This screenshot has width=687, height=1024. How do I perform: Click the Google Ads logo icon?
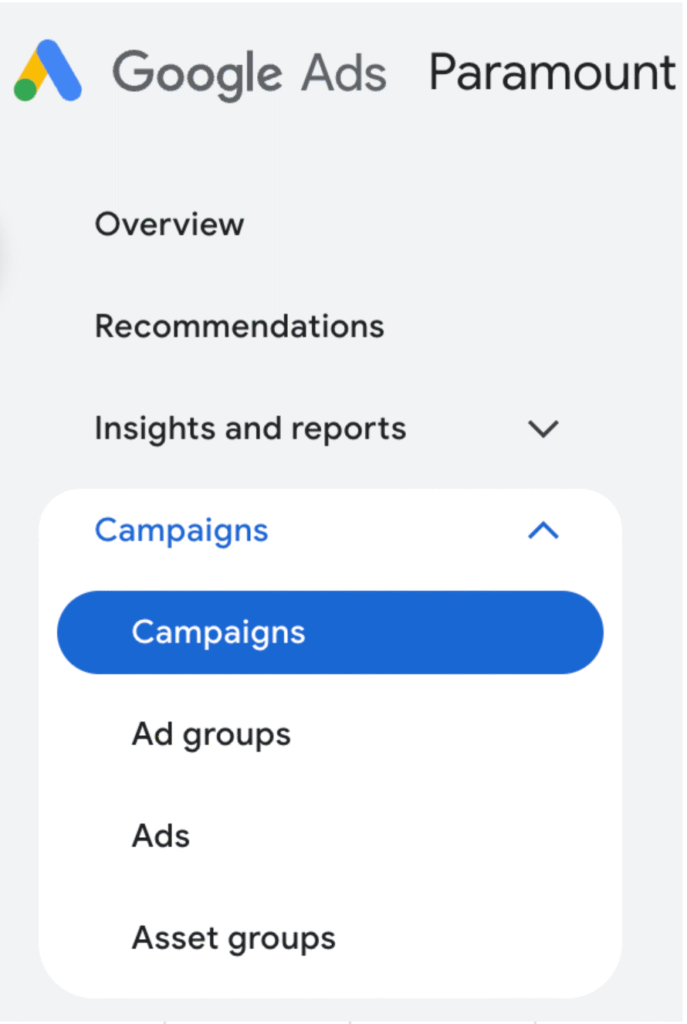coord(48,71)
